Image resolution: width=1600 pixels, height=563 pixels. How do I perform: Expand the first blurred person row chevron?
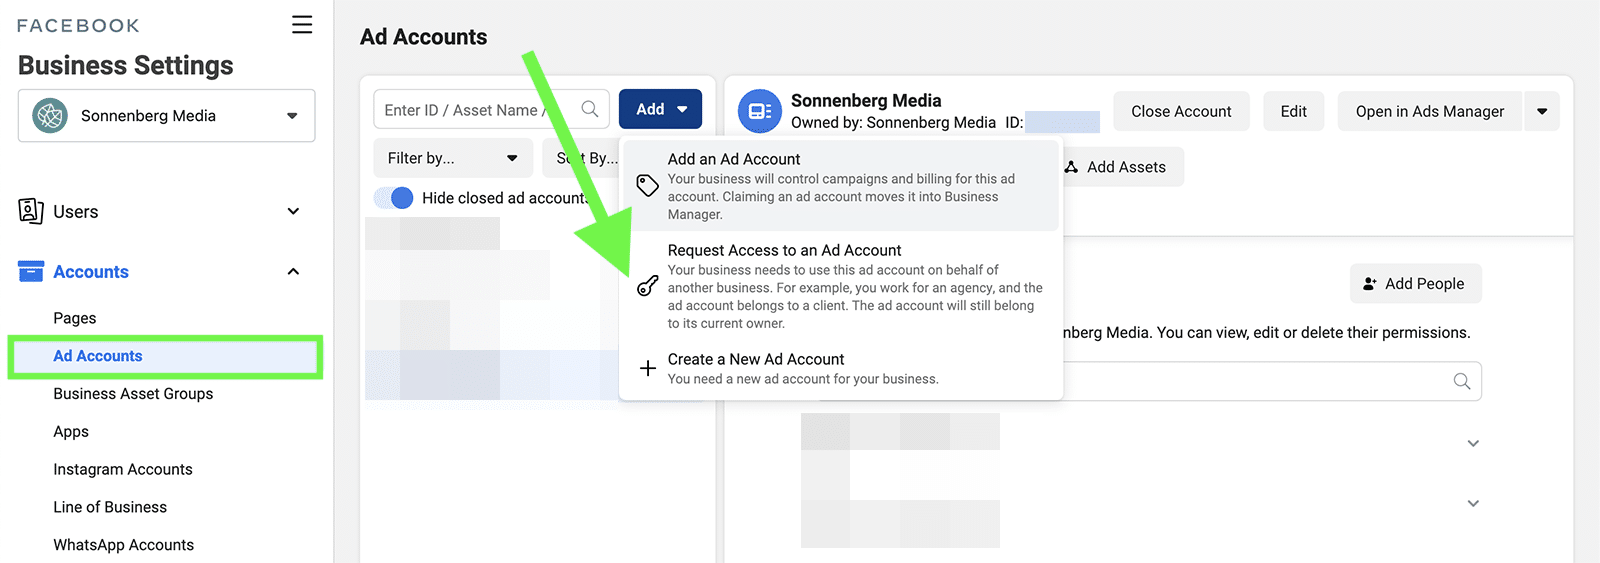click(1473, 443)
